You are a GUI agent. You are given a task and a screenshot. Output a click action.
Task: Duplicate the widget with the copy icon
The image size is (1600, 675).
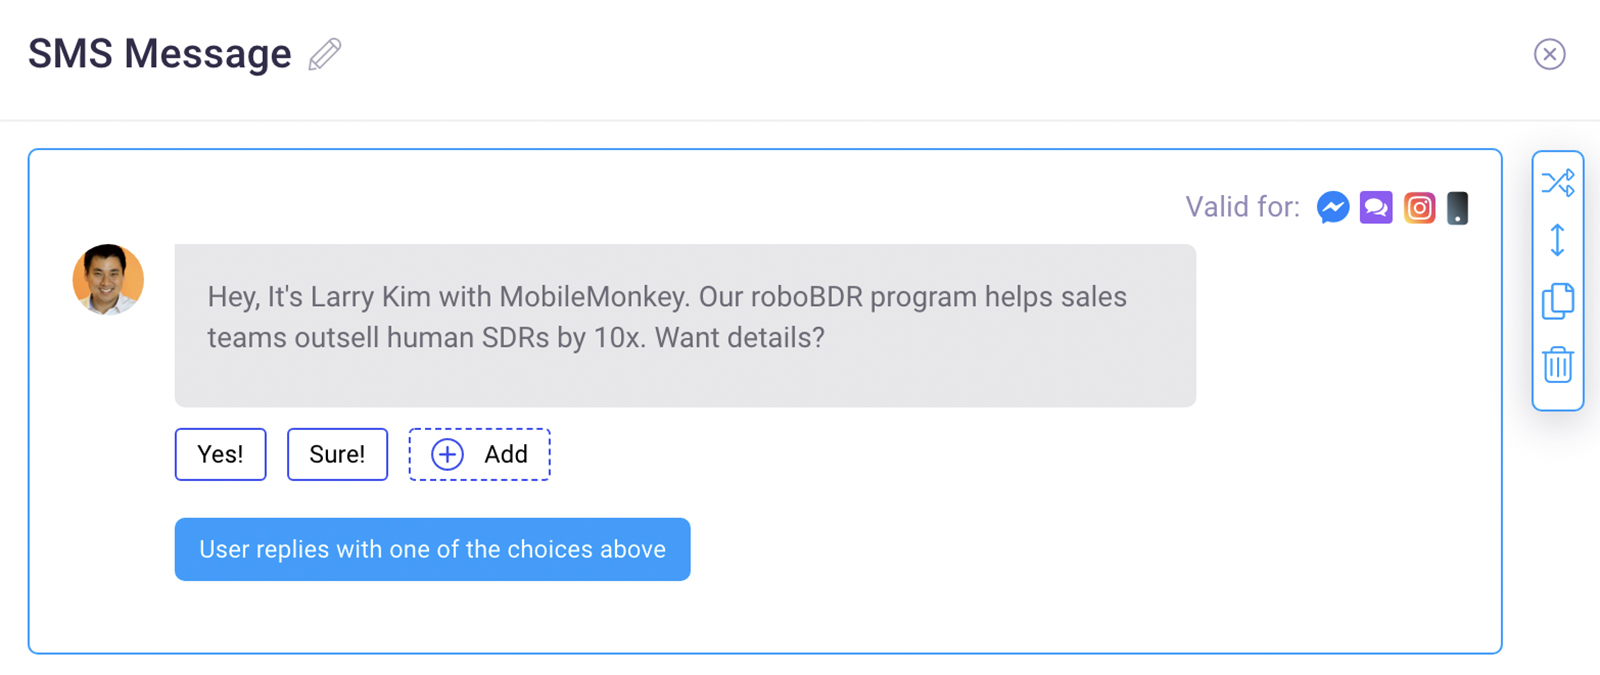click(1557, 301)
